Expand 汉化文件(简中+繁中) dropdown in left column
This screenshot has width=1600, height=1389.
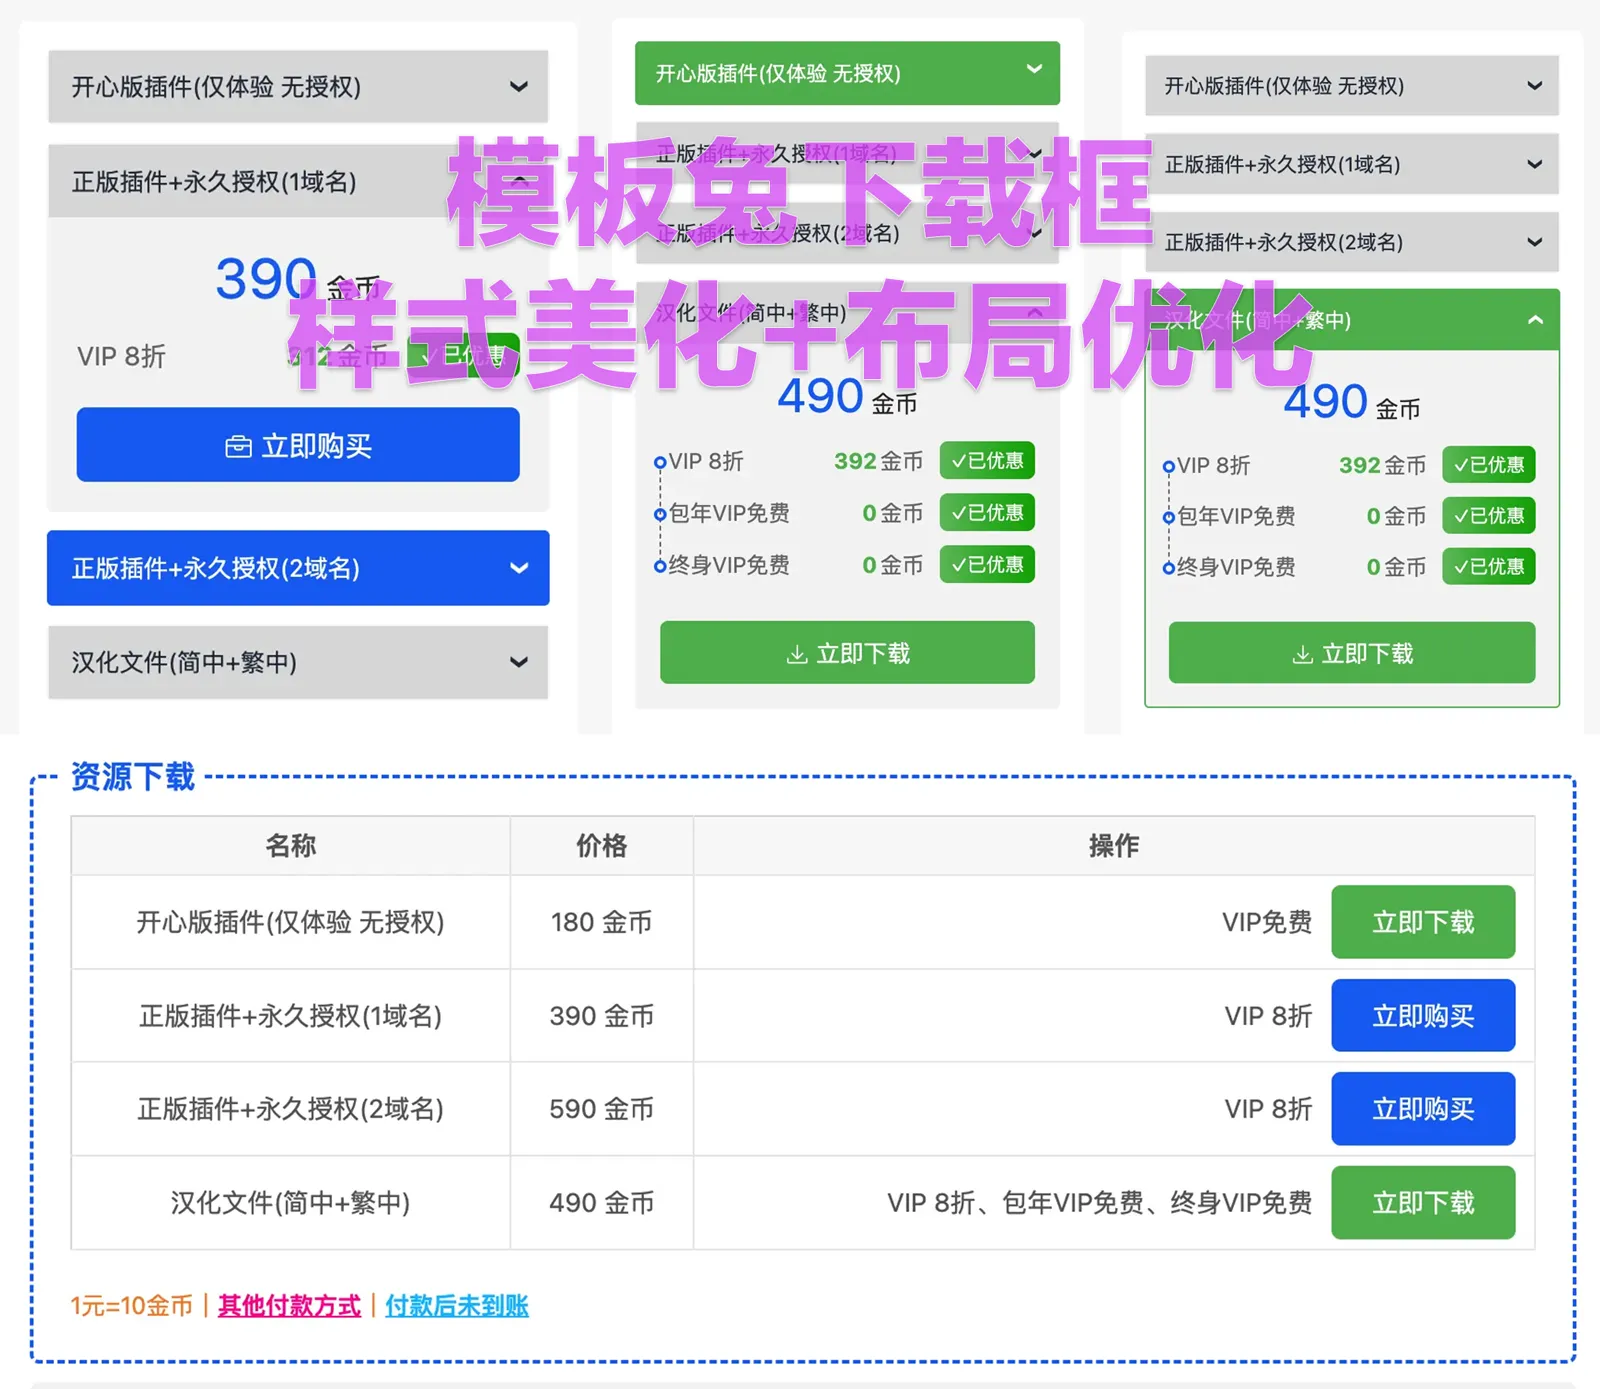[297, 663]
